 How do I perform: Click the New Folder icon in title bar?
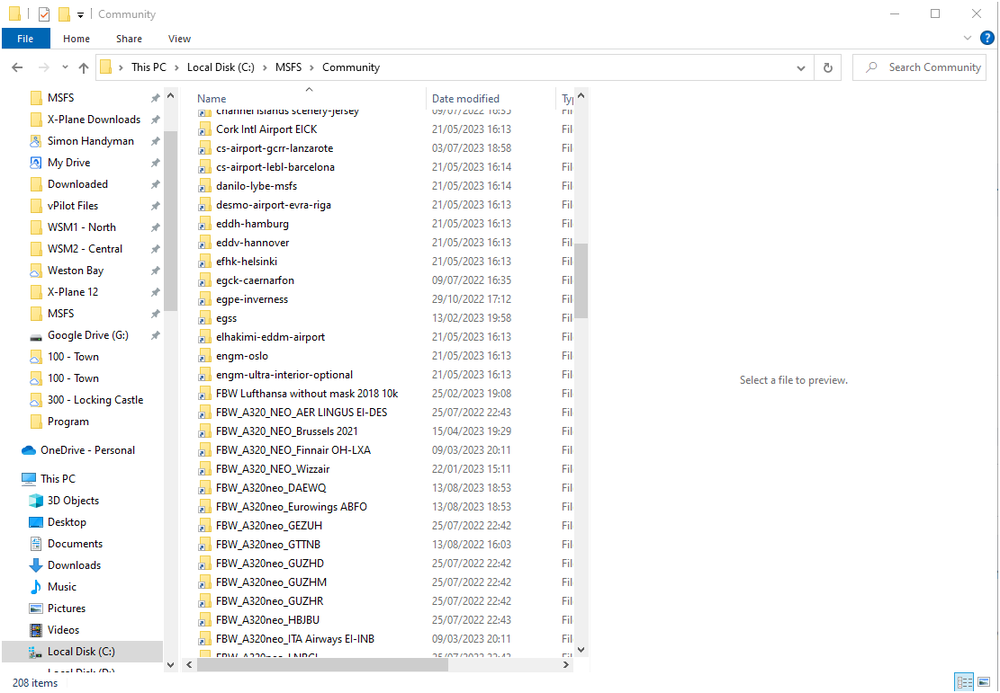coord(62,14)
